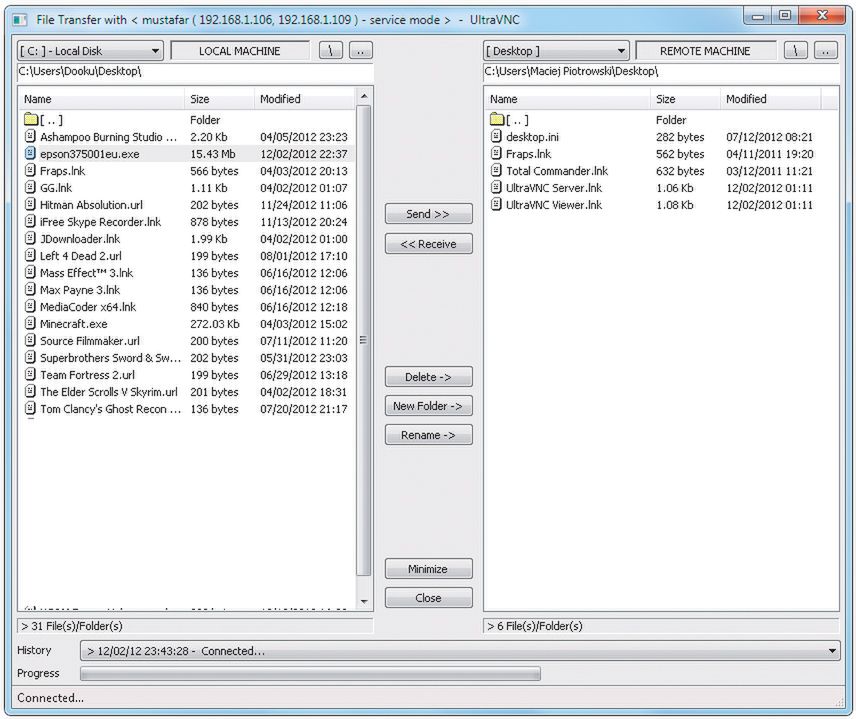Sort remote files by Size column
Image resolution: width=856 pixels, height=719 pixels.
click(685, 99)
